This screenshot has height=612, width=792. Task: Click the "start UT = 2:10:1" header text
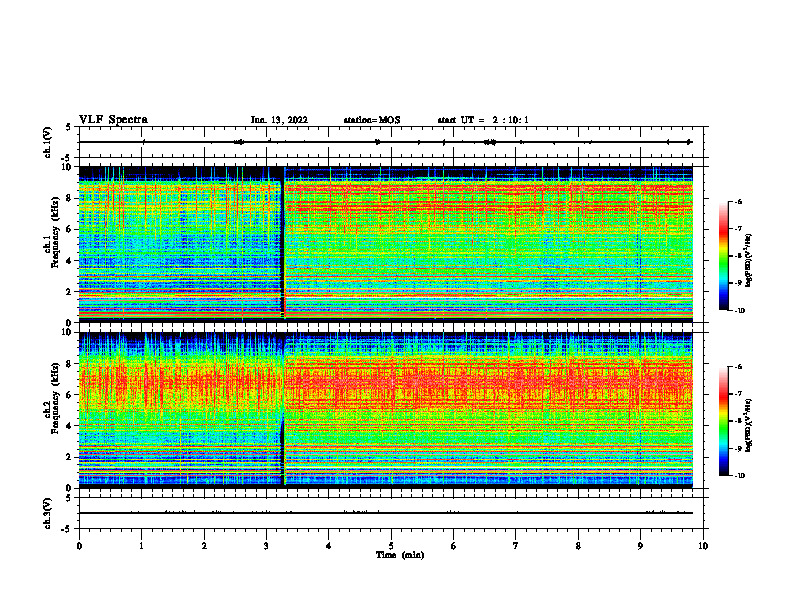click(483, 120)
